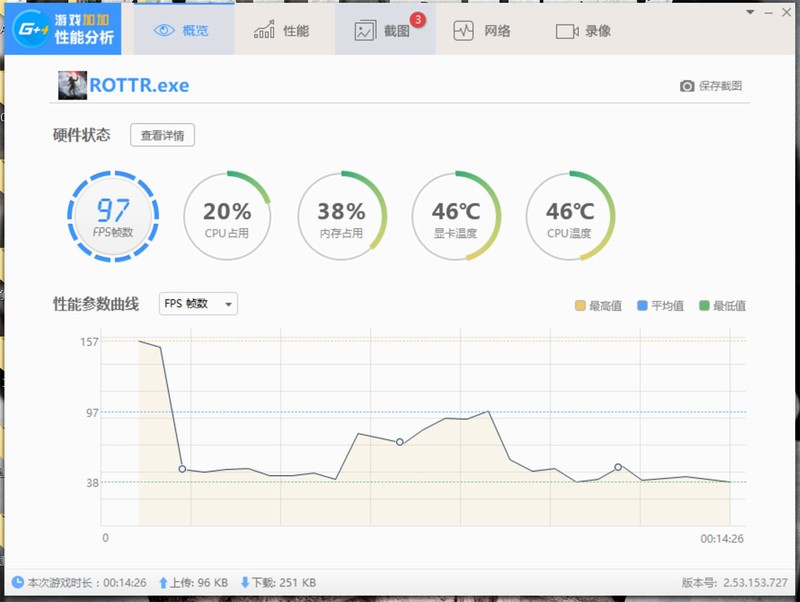
Task: Open the FPS 帧数 metric dropdown
Action: [x=197, y=305]
